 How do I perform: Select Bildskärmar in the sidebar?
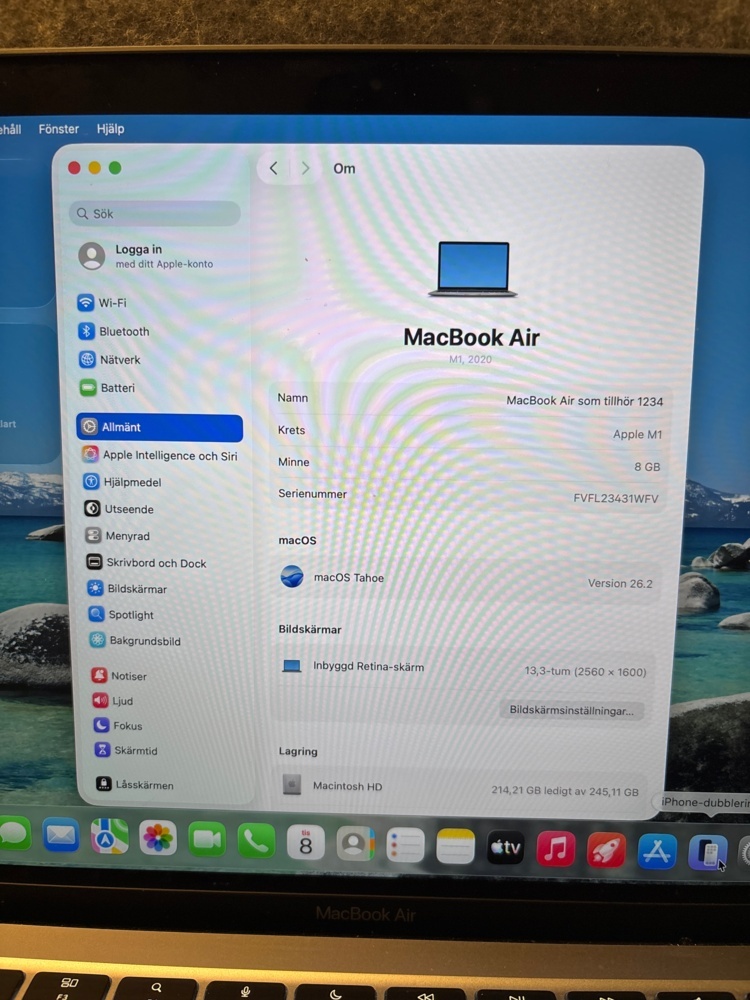[x=128, y=589]
